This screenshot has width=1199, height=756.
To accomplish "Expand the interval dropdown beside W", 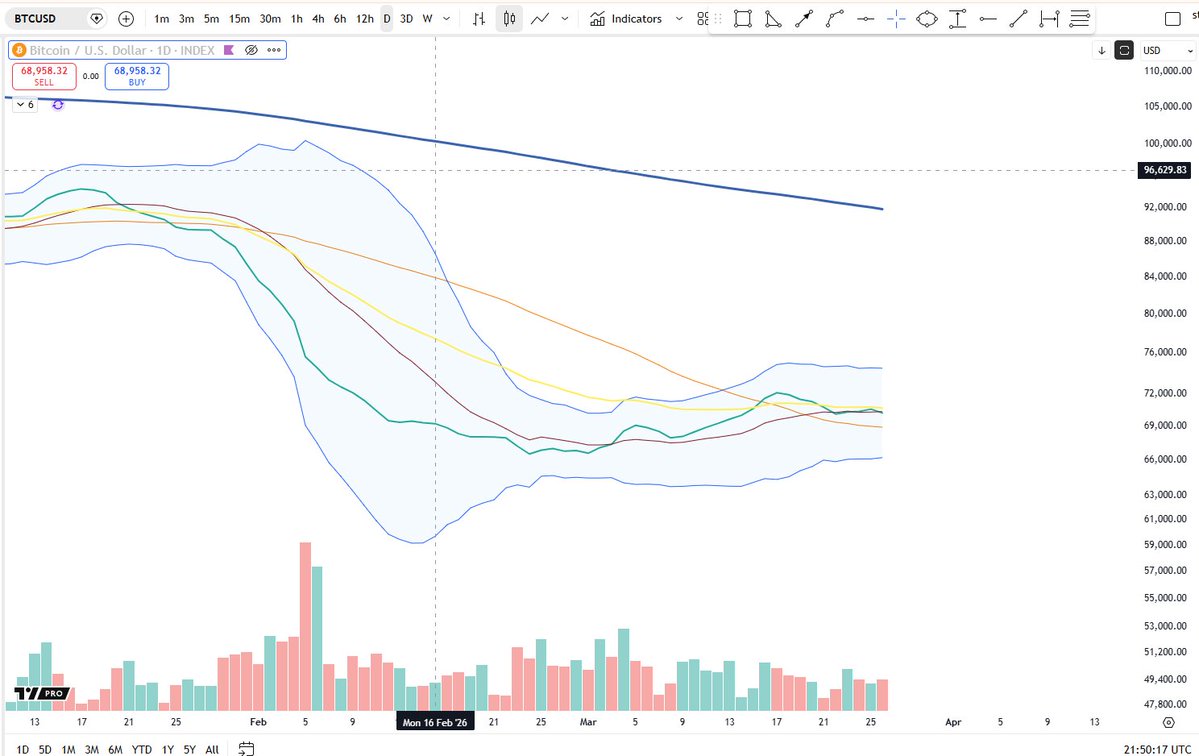I will coord(446,18).
